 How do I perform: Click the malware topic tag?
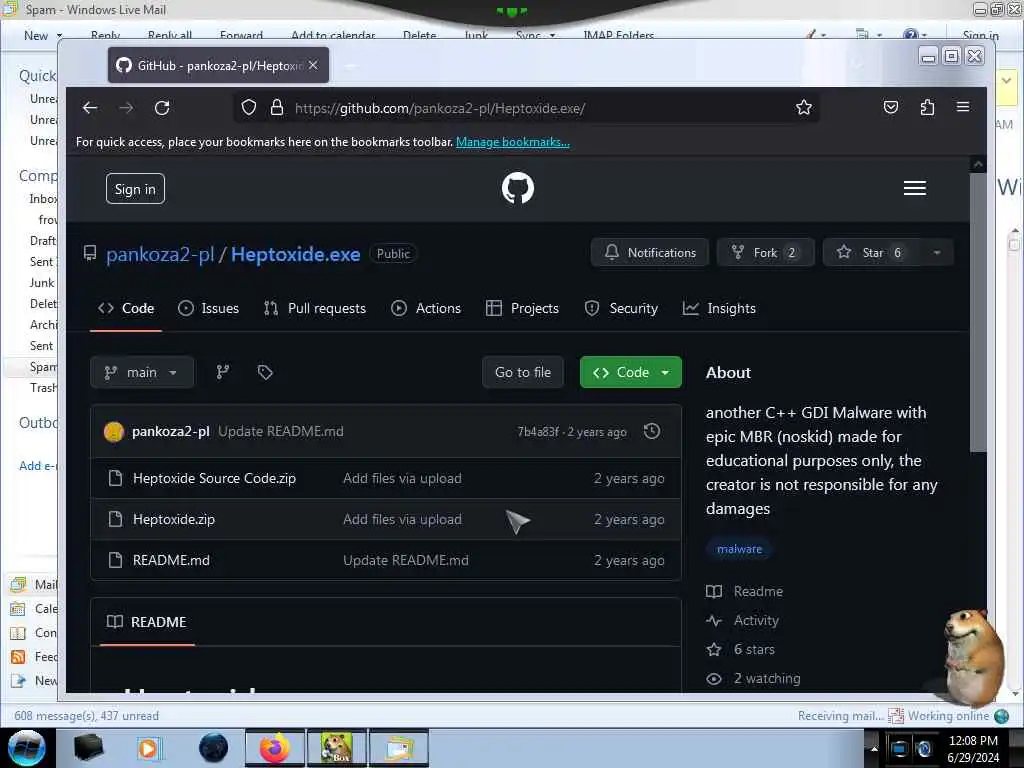pos(739,549)
